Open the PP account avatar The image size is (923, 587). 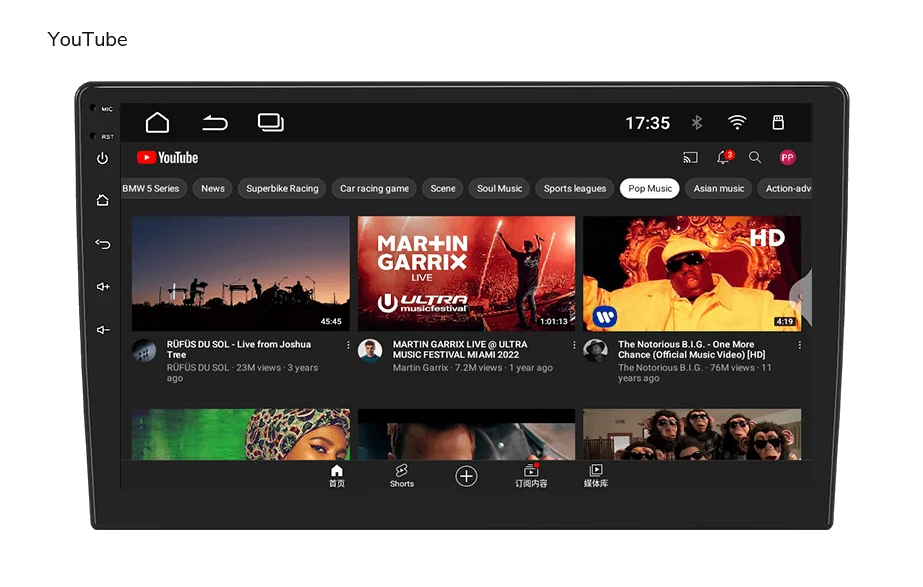click(x=787, y=157)
